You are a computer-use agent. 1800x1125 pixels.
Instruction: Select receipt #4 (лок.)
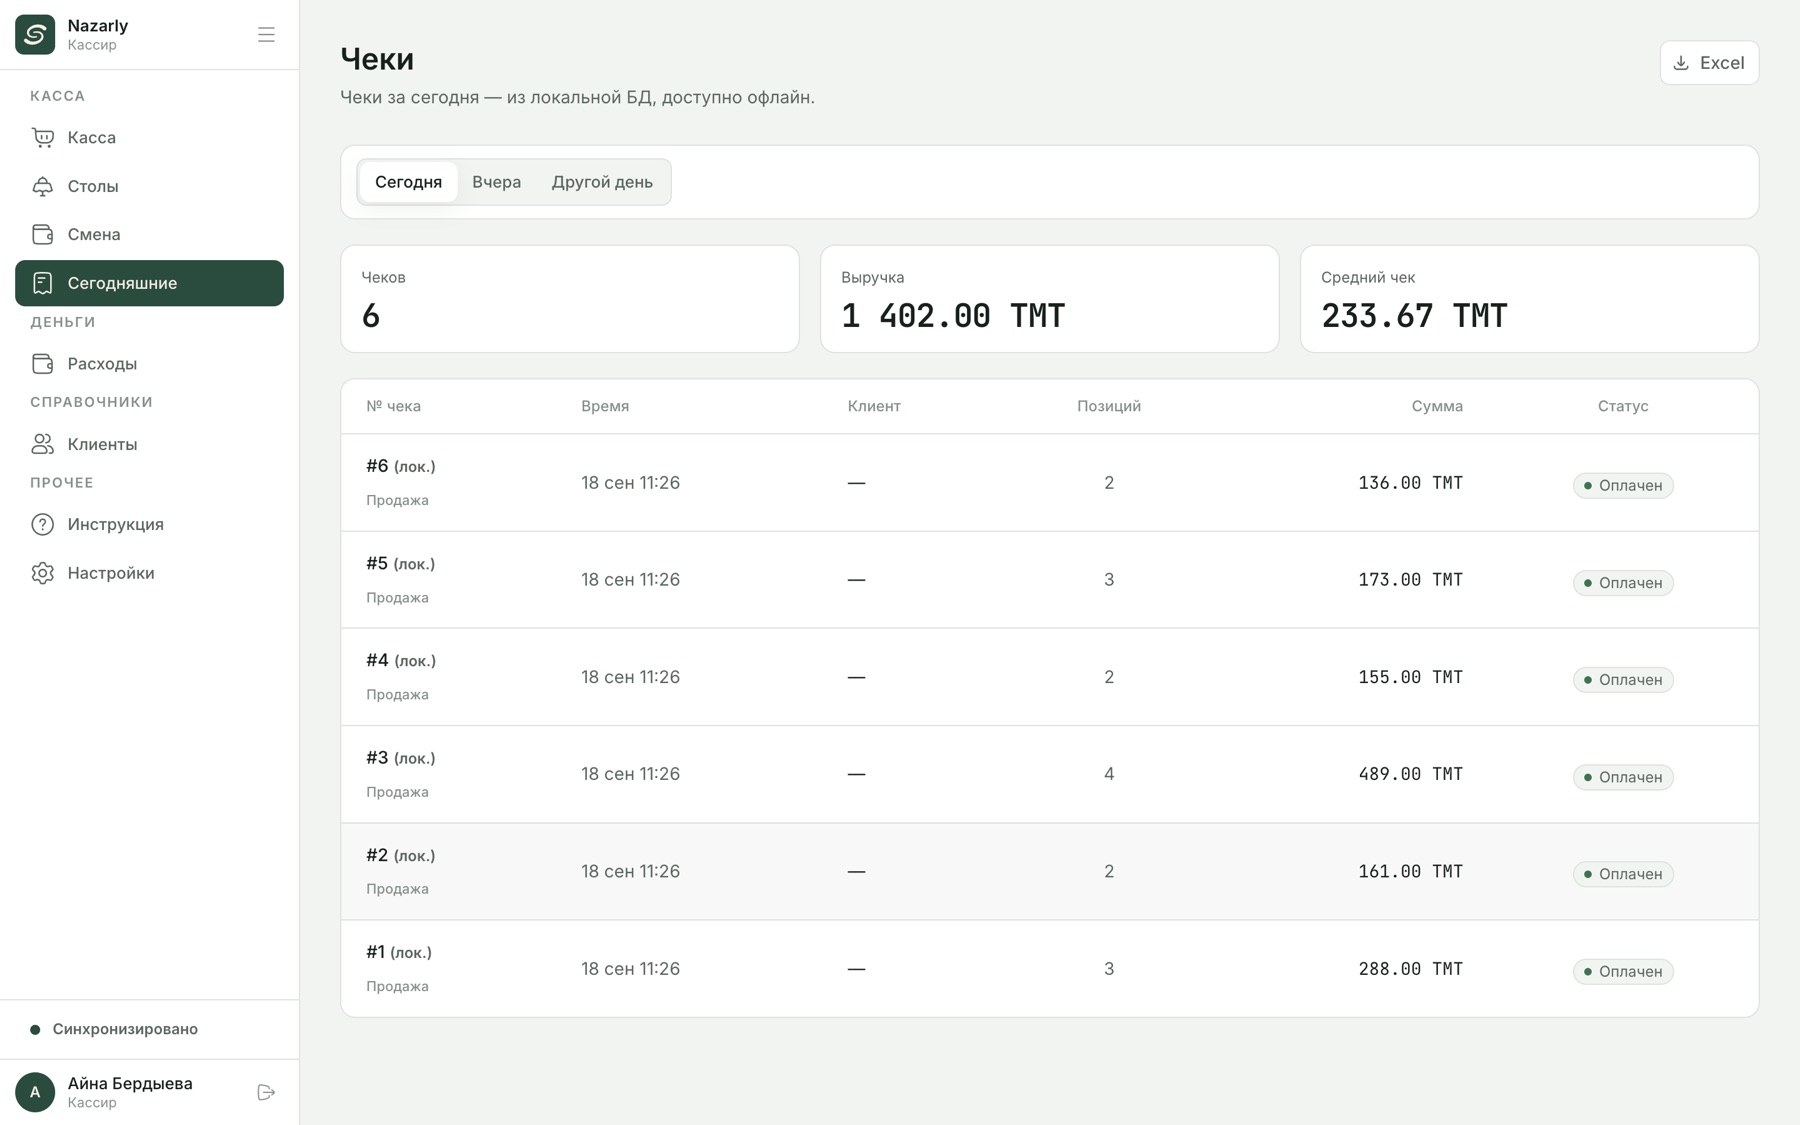1049,677
